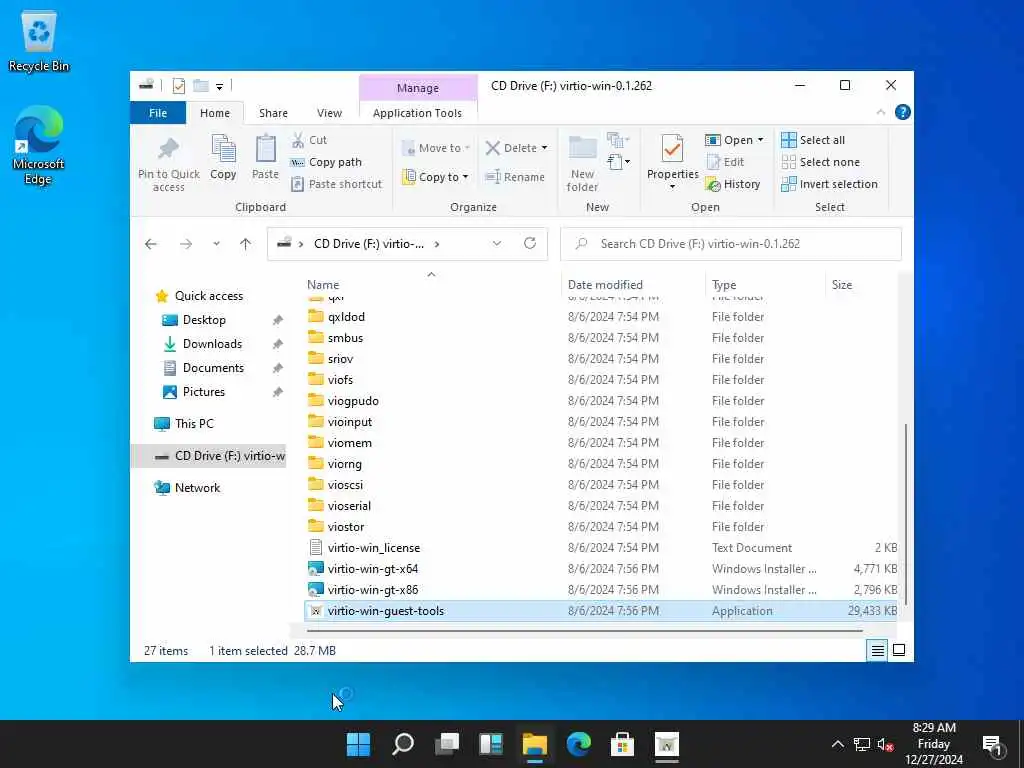Screen dimensions: 1024x768
Task: Open the Application Tools tab
Action: (x=417, y=113)
